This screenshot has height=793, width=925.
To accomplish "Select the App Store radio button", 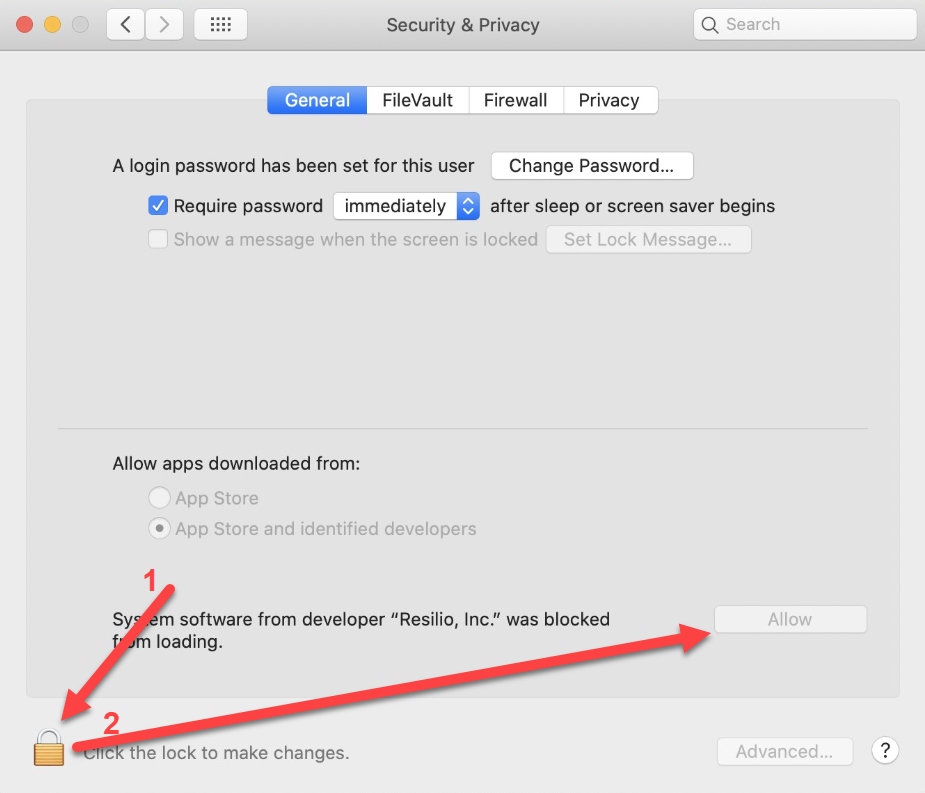I will (159, 498).
